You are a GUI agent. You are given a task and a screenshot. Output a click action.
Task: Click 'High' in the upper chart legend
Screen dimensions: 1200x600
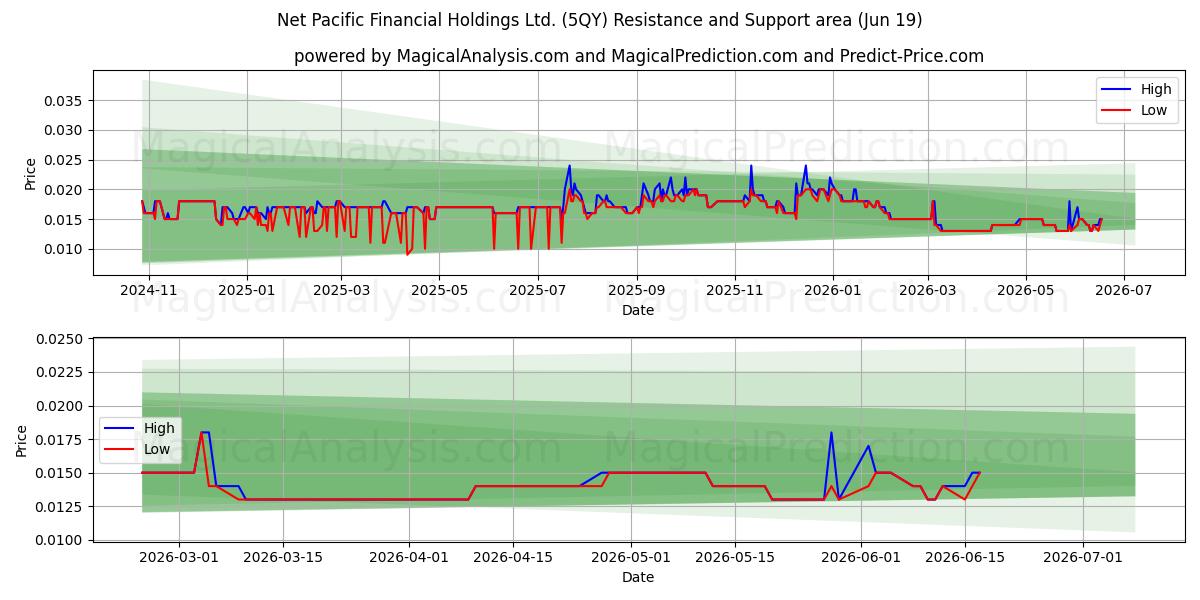click(1156, 89)
